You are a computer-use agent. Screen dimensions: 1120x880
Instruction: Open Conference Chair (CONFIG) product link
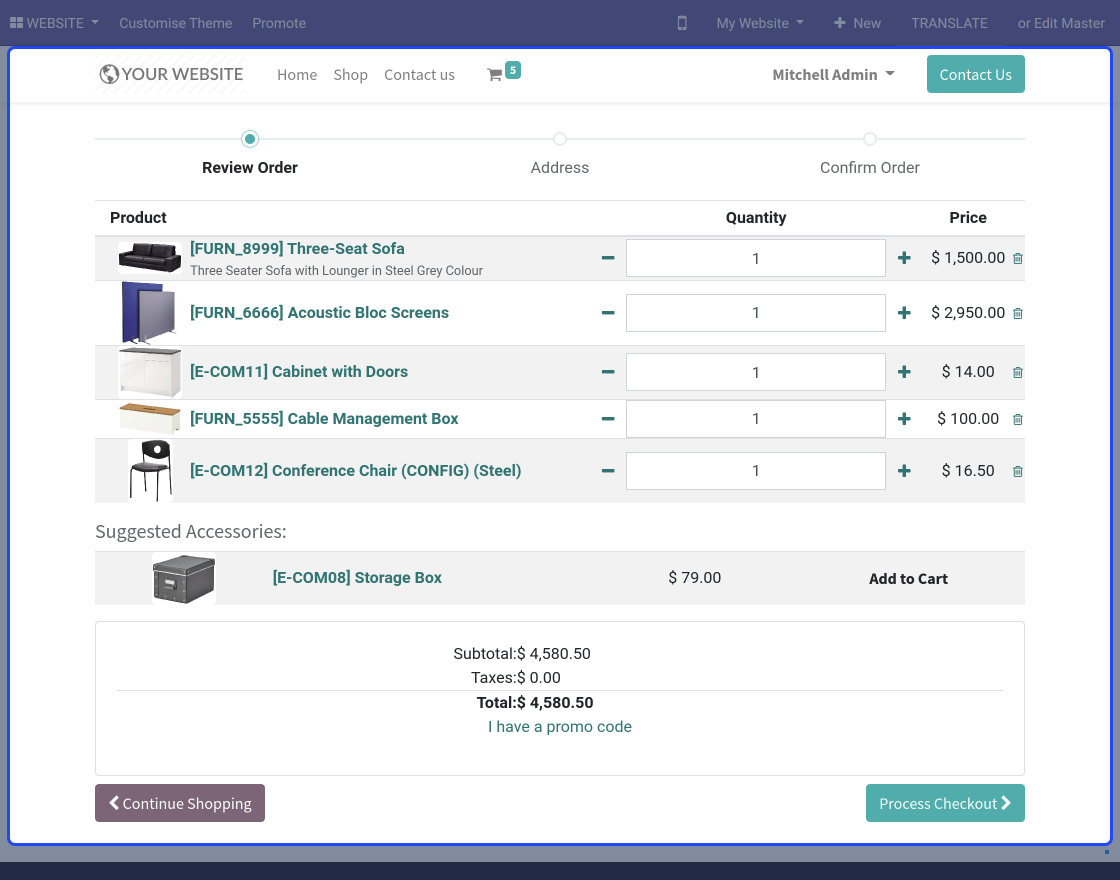(356, 471)
